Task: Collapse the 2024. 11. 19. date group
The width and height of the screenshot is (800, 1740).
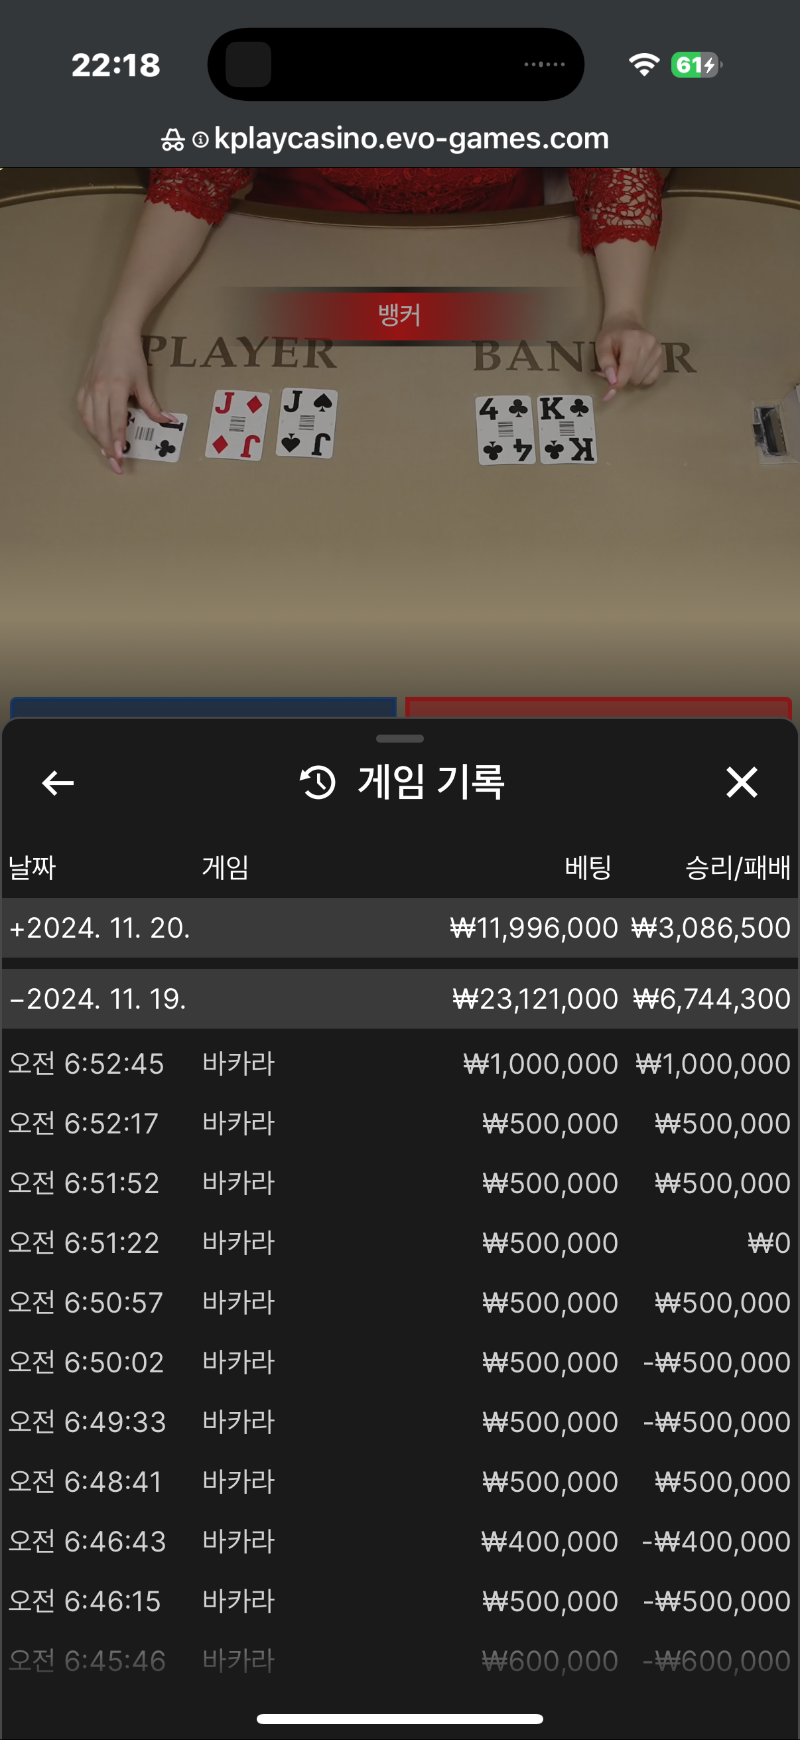Action: (400, 999)
